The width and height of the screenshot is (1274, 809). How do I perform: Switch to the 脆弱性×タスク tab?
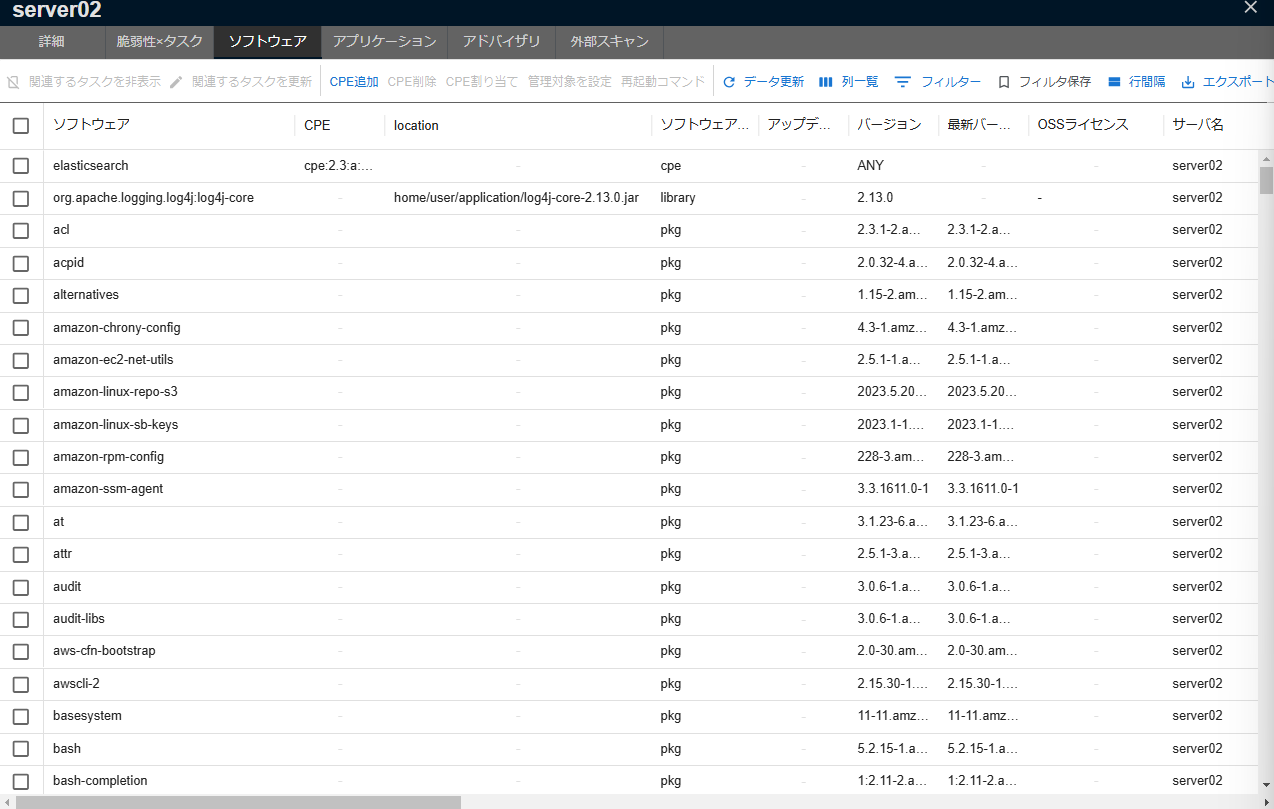(160, 42)
